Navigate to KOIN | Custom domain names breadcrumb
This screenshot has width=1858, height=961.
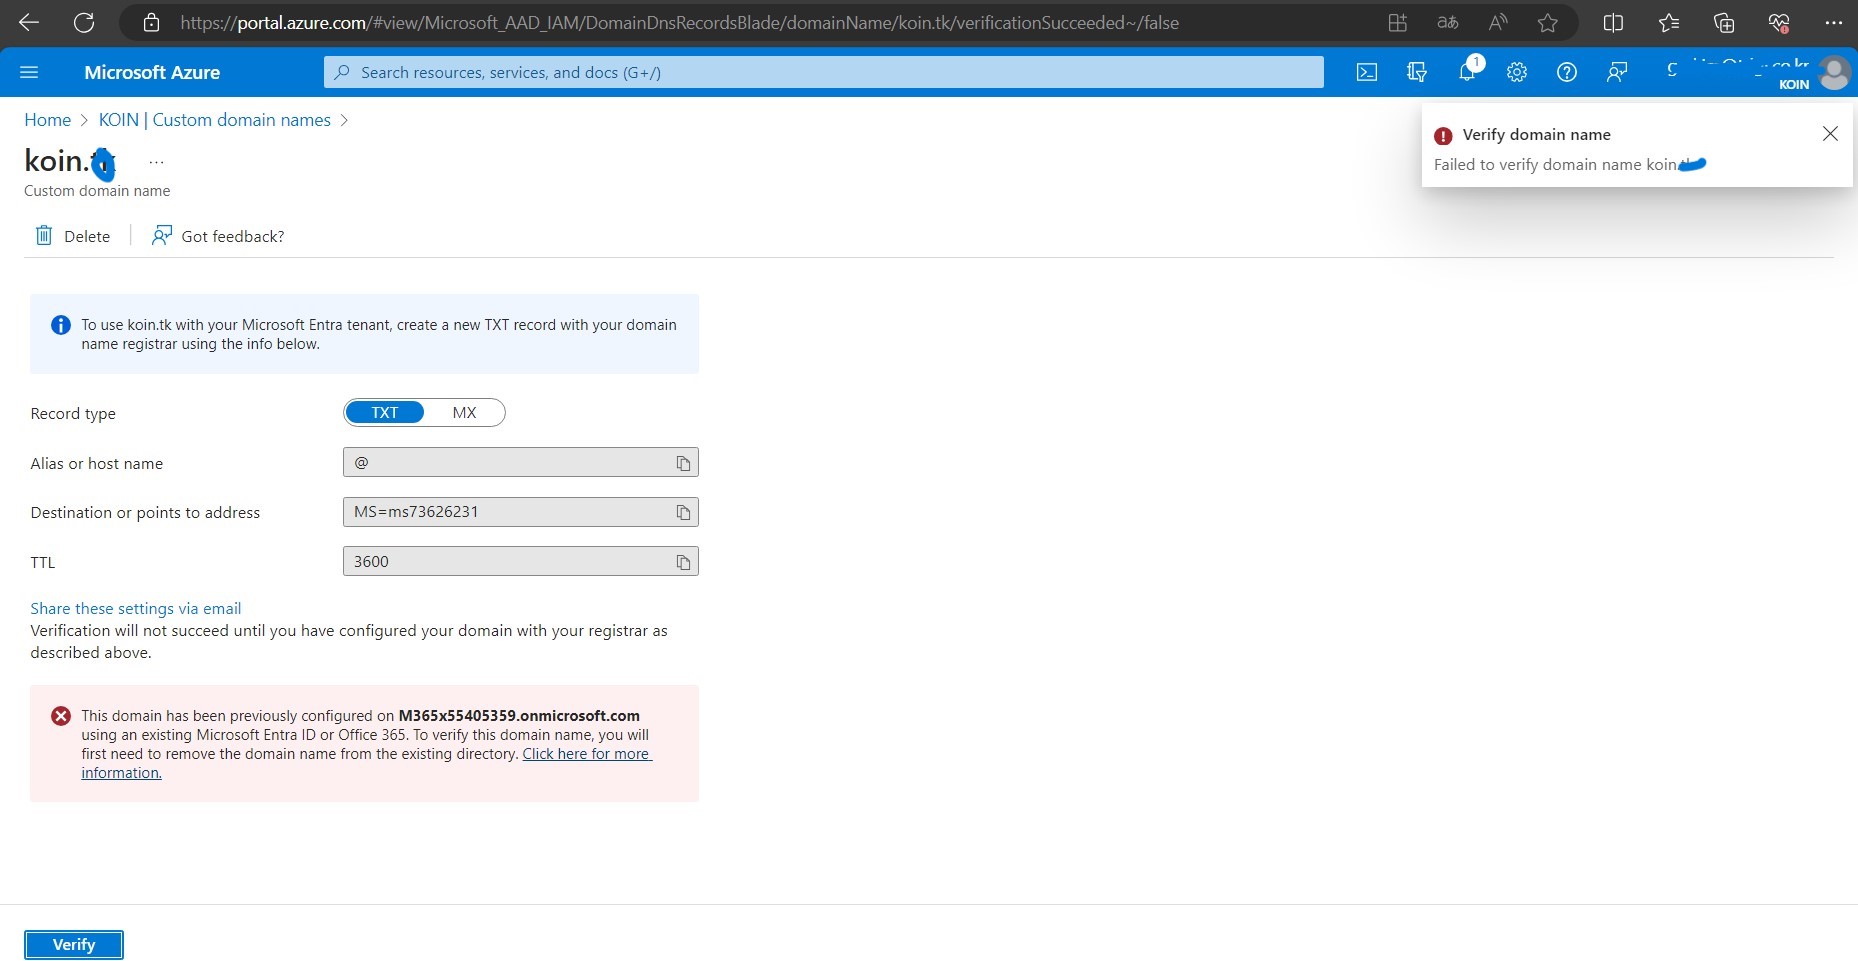[214, 120]
